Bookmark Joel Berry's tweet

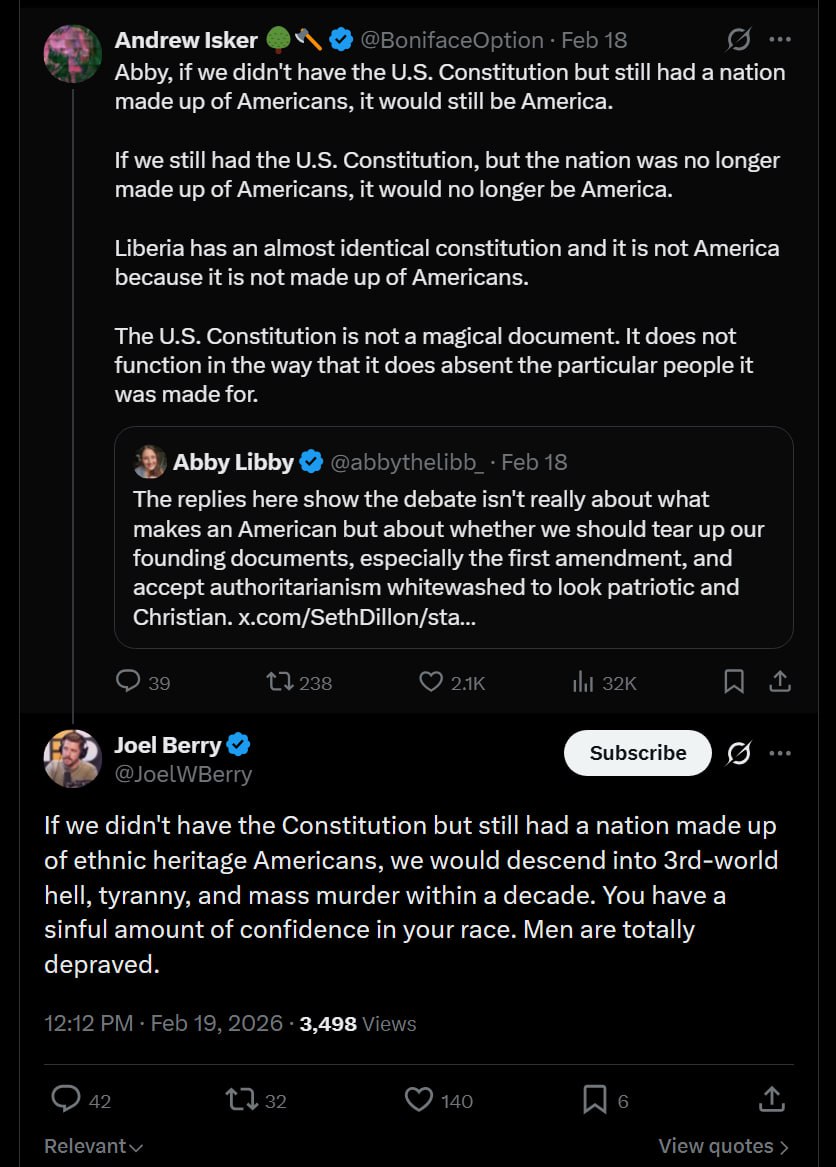[x=595, y=1100]
